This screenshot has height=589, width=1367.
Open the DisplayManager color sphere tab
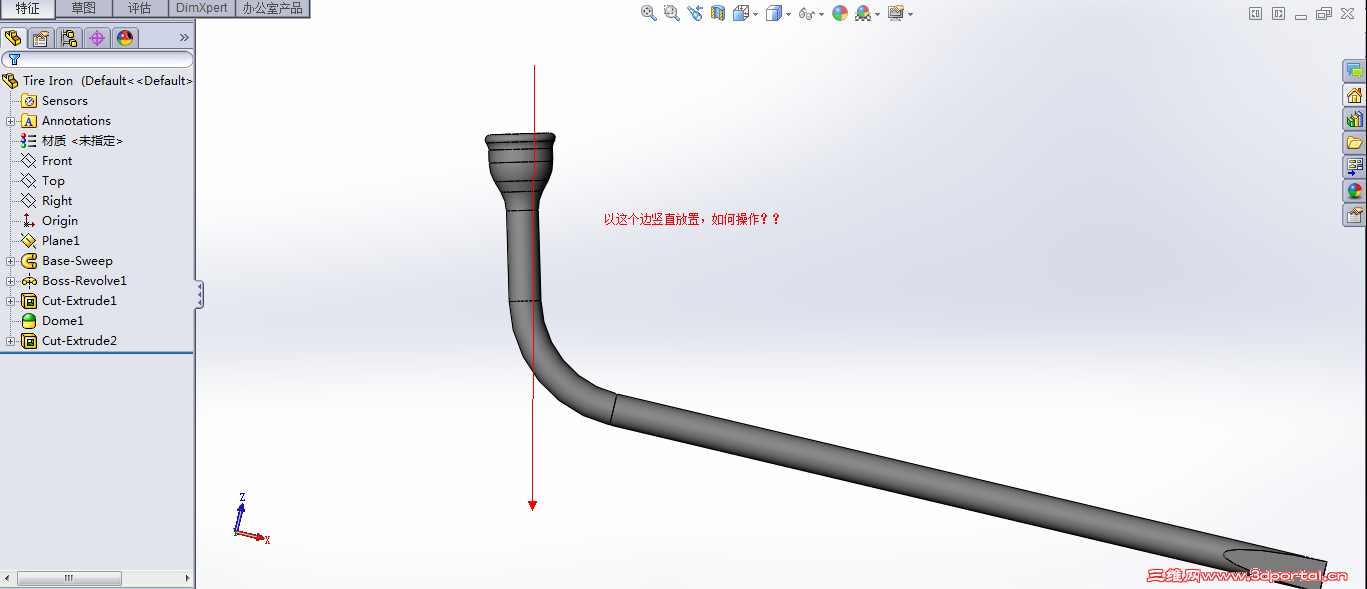[x=125, y=38]
